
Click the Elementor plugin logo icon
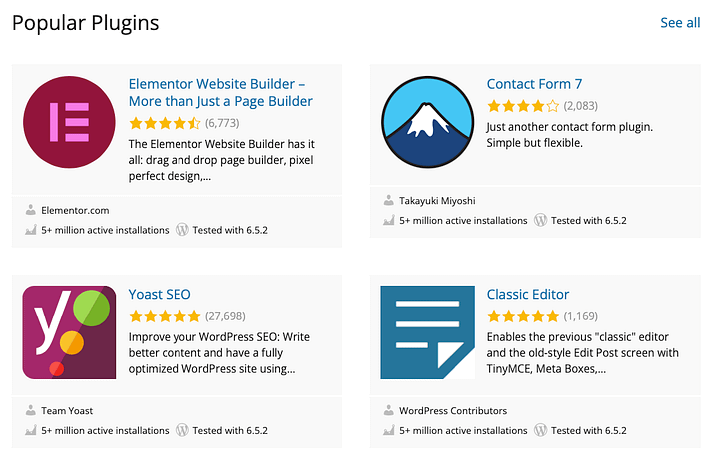pos(69,122)
